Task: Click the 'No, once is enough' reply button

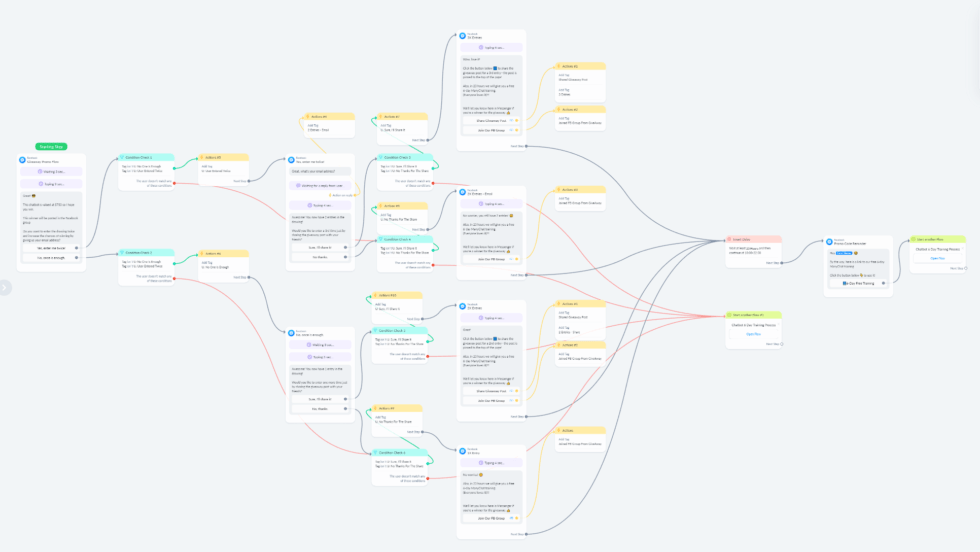Action: 51,258
